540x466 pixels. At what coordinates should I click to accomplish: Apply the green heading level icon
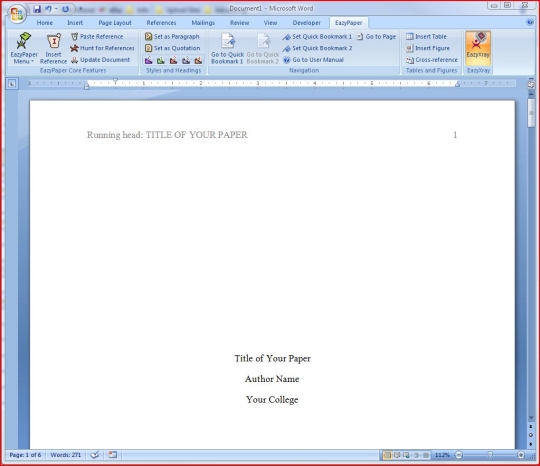(x=161, y=60)
